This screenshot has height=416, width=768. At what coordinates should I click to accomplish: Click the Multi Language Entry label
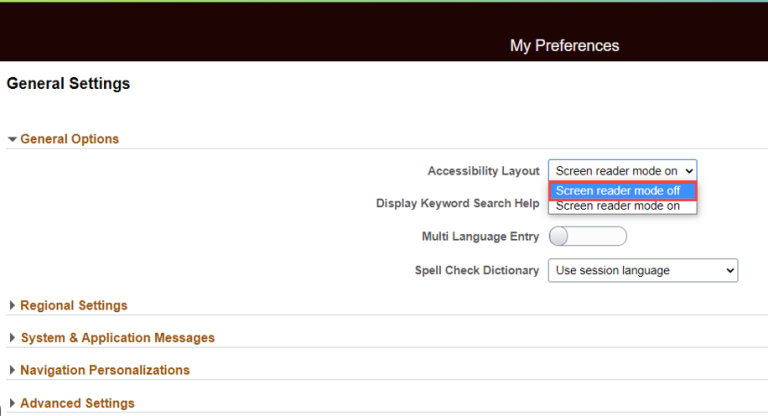click(x=480, y=237)
